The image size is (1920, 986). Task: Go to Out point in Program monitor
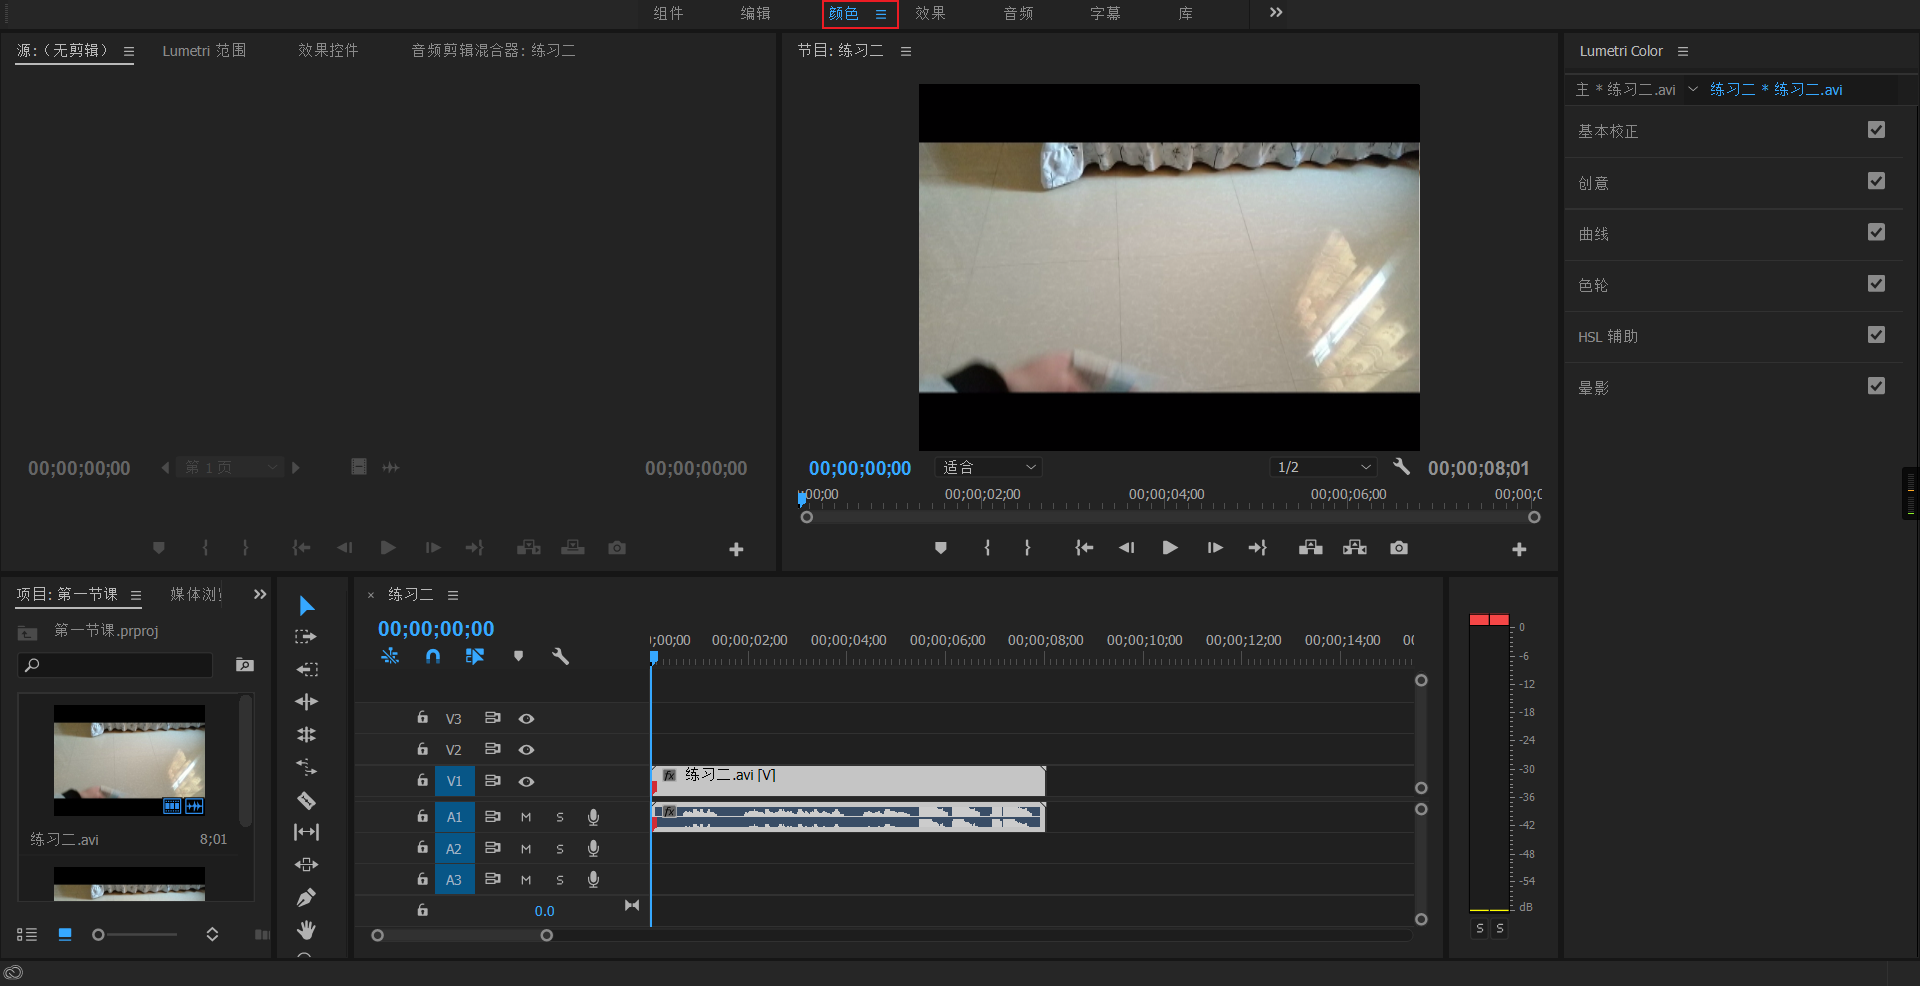point(1258,548)
